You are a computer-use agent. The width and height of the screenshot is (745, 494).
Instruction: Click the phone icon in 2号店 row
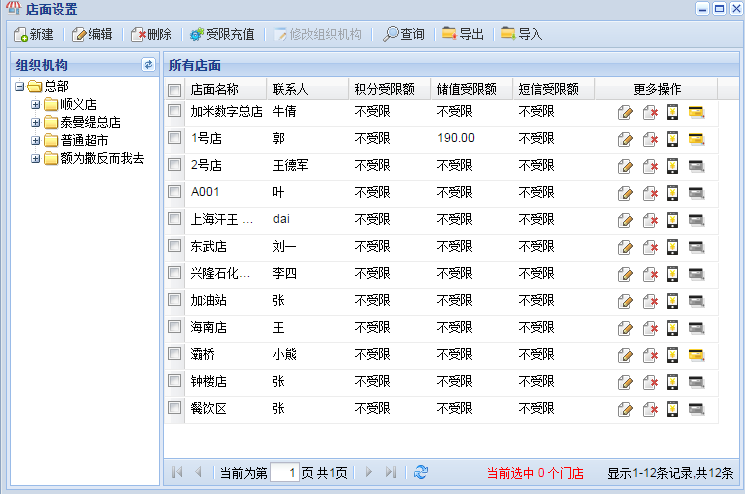point(672,167)
